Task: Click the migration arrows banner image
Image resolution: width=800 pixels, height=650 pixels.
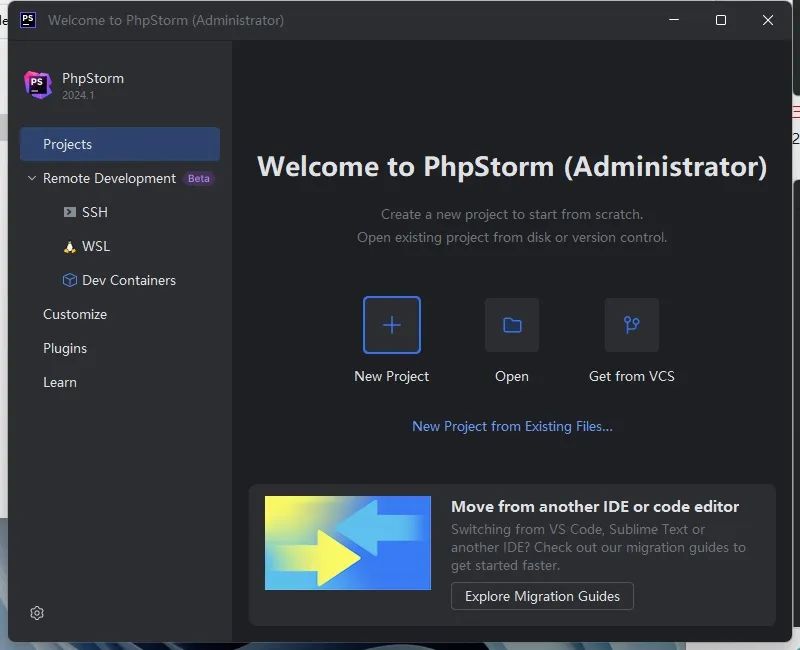Action: tap(348, 543)
